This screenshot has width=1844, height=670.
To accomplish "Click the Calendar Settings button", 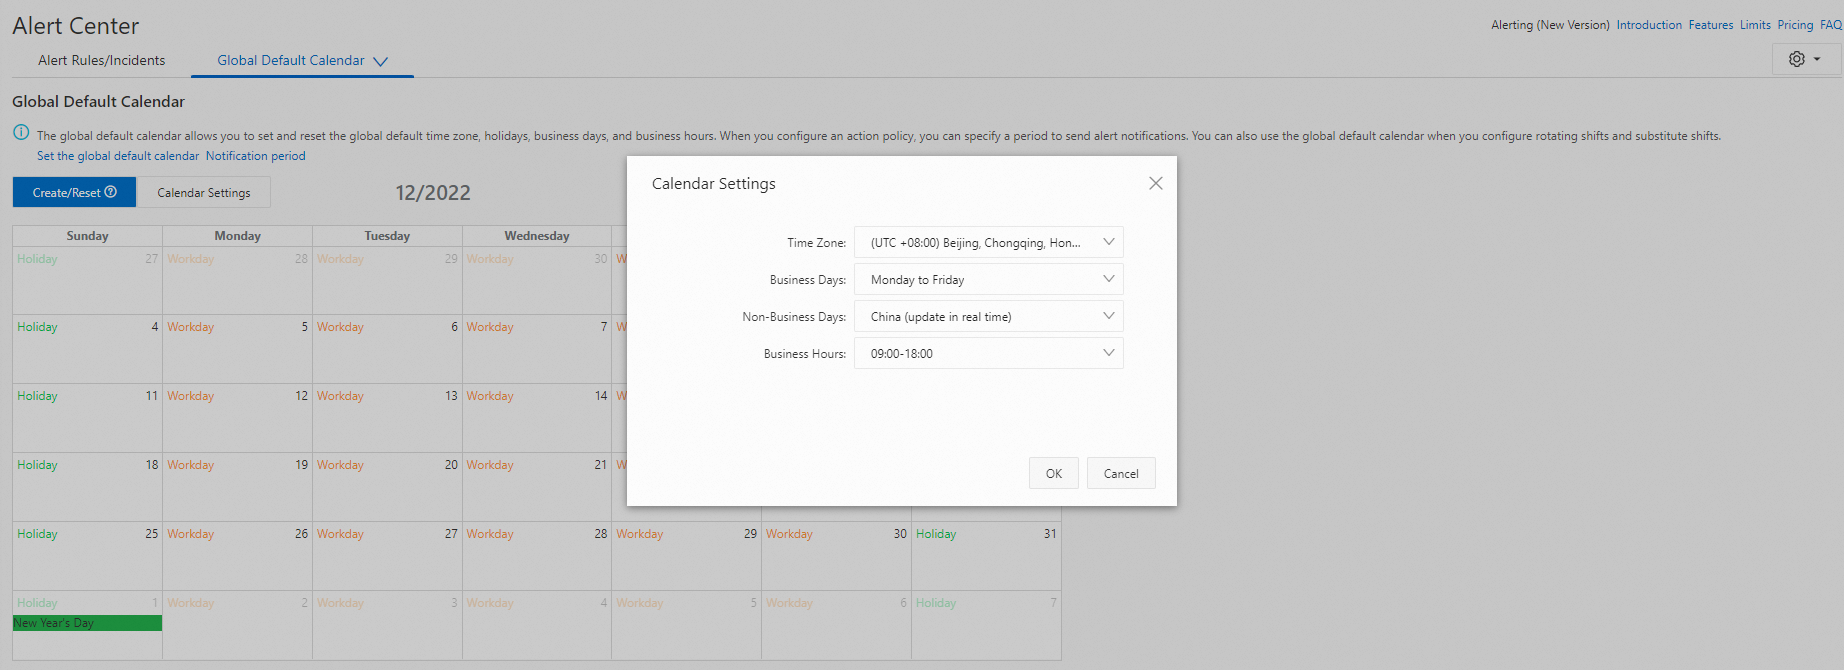I will point(204,193).
